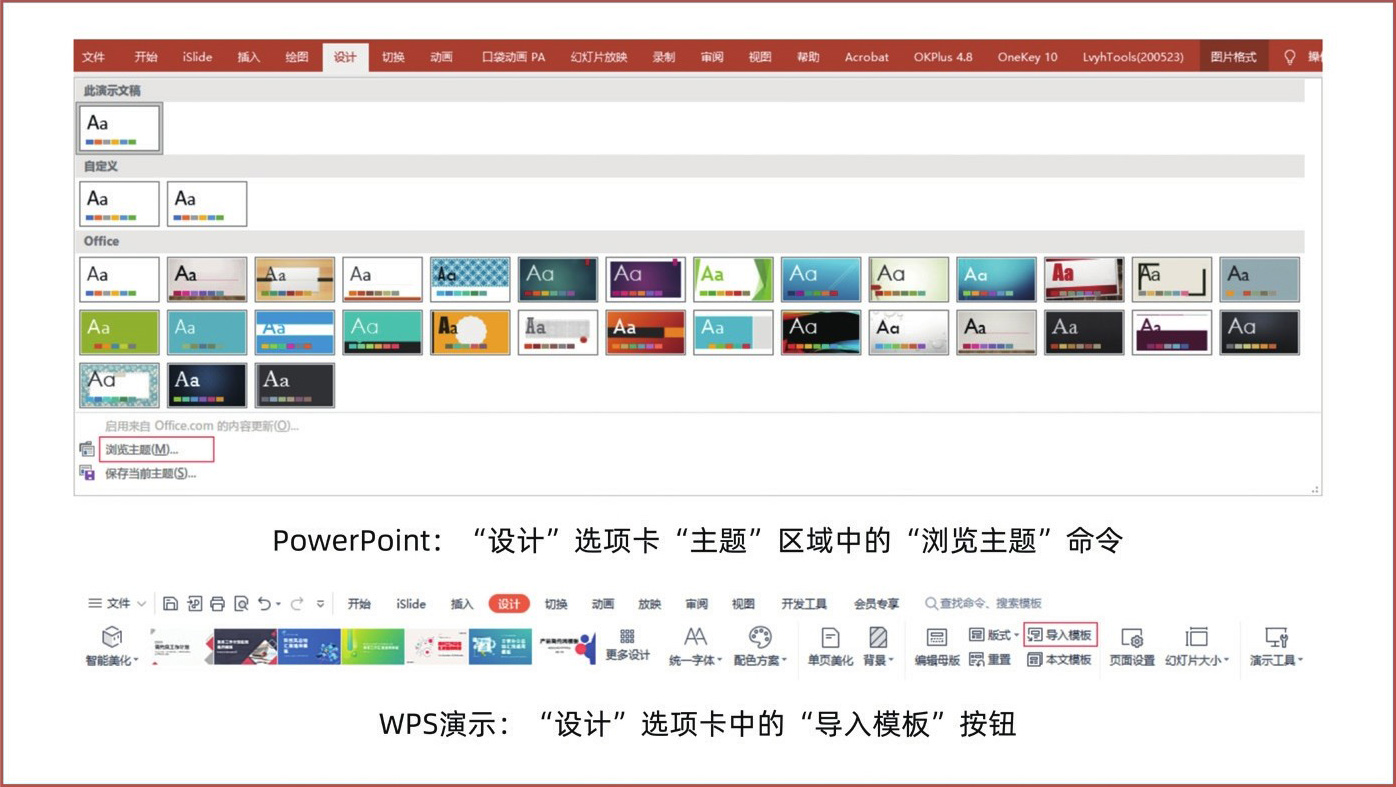Click the 单页美化 icon
This screenshot has height=787, width=1396.
pos(829,637)
